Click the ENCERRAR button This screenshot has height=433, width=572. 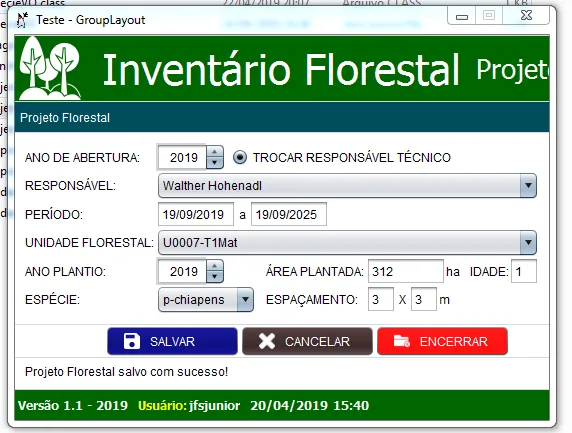(442, 341)
